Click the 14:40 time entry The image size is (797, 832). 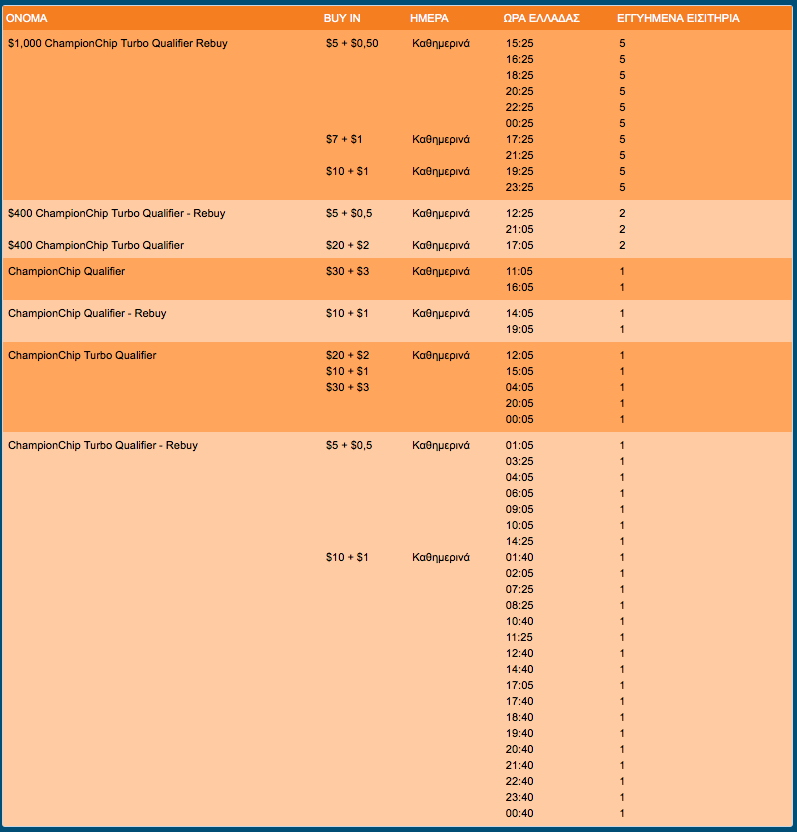click(x=519, y=669)
